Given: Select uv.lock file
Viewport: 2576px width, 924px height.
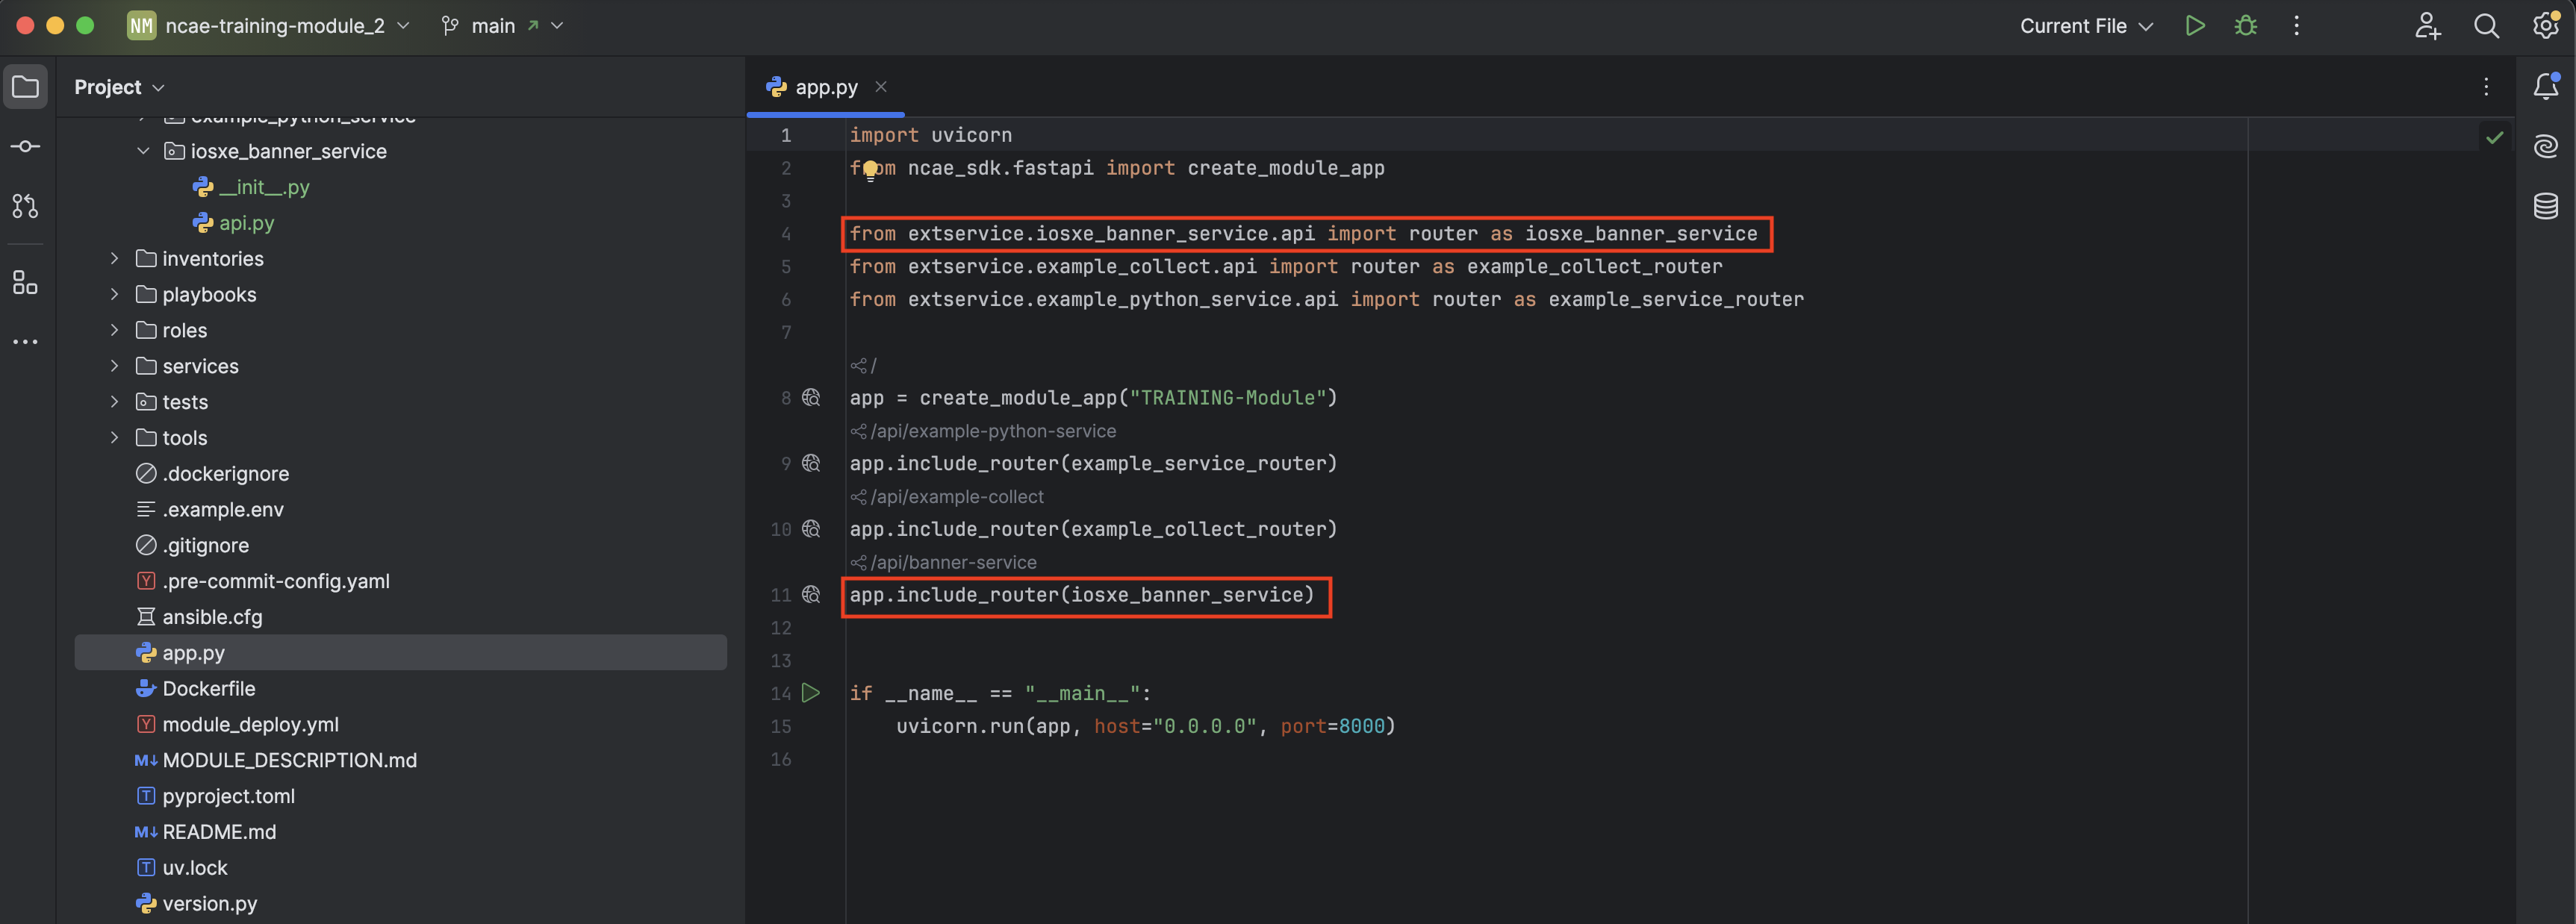Looking at the screenshot, I should [181, 868].
